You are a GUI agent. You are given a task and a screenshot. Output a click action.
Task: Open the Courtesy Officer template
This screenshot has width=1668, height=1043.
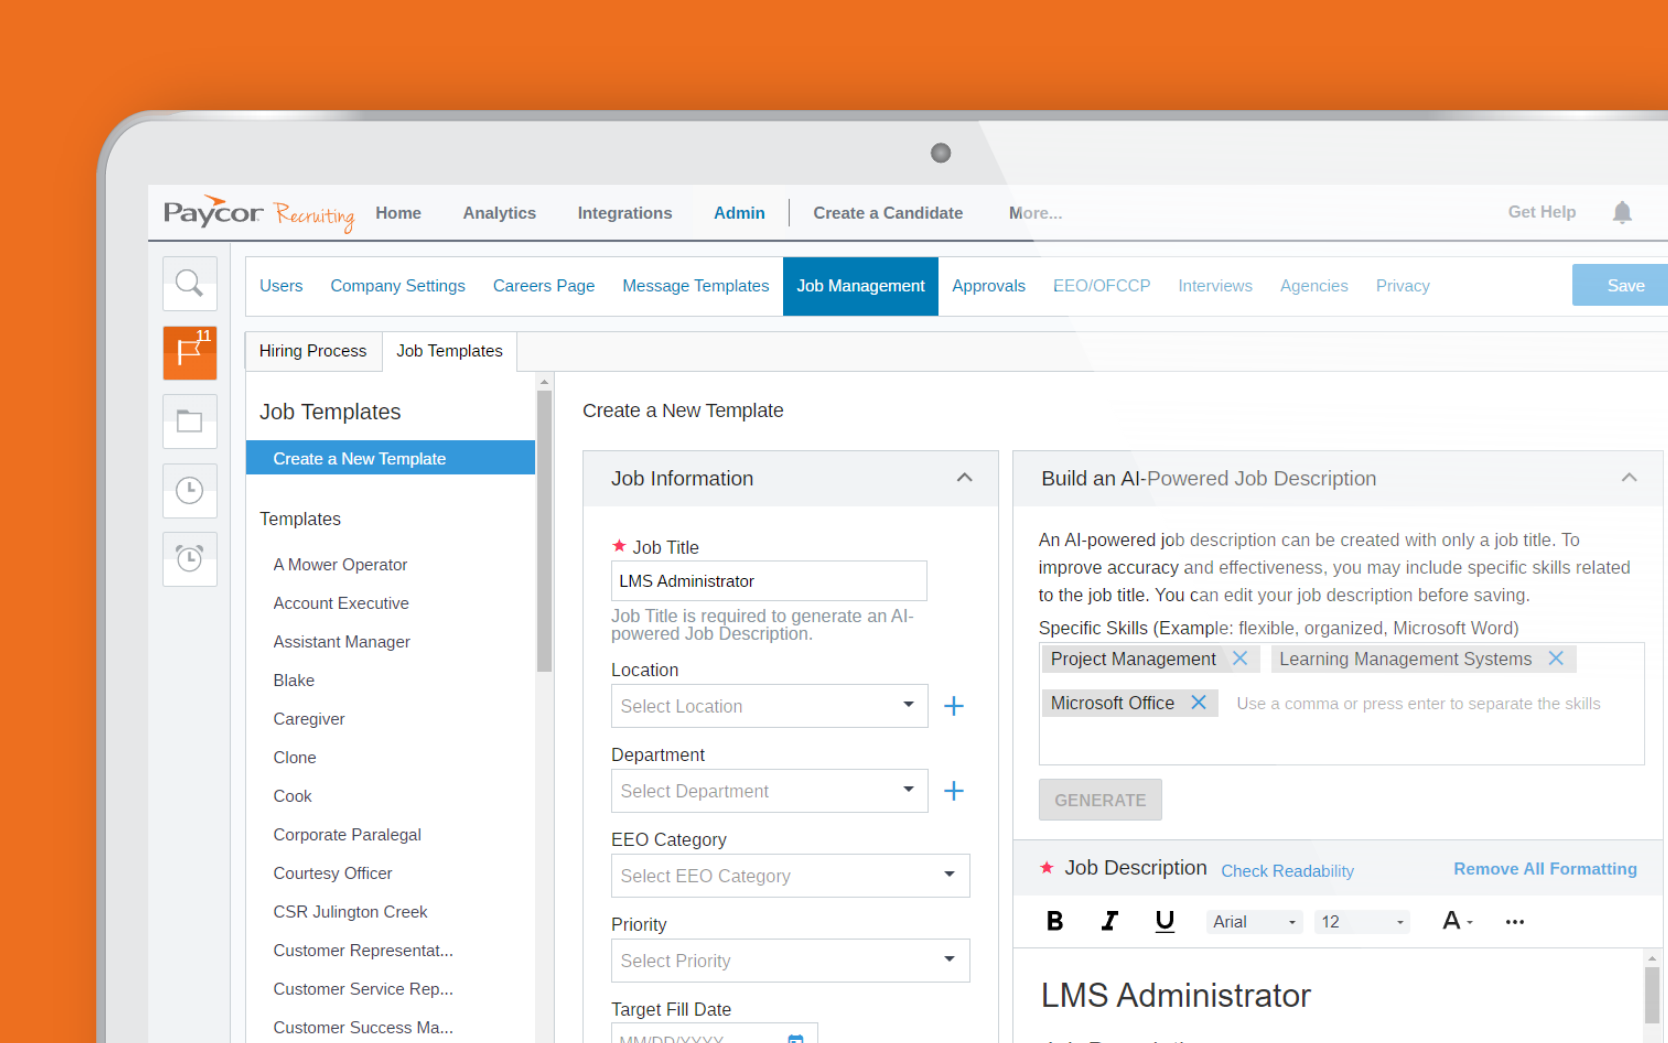(x=333, y=873)
